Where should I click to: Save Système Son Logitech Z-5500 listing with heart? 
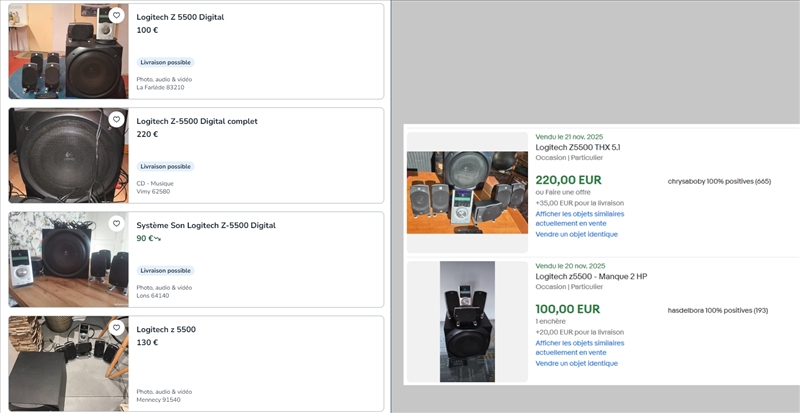pyautogui.click(x=116, y=224)
